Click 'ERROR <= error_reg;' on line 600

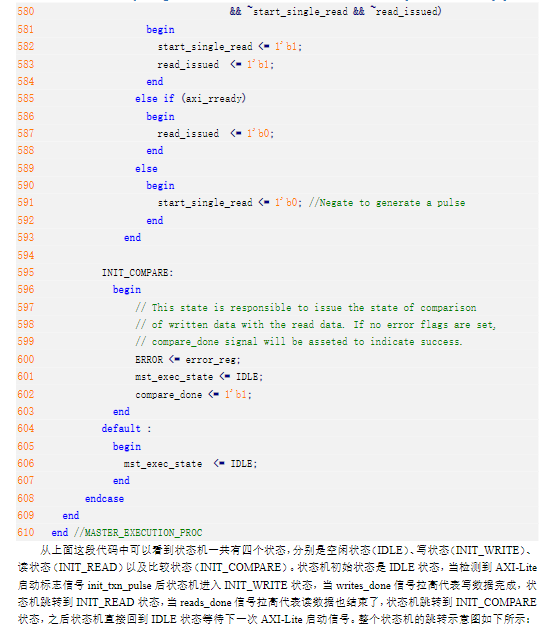188,360
